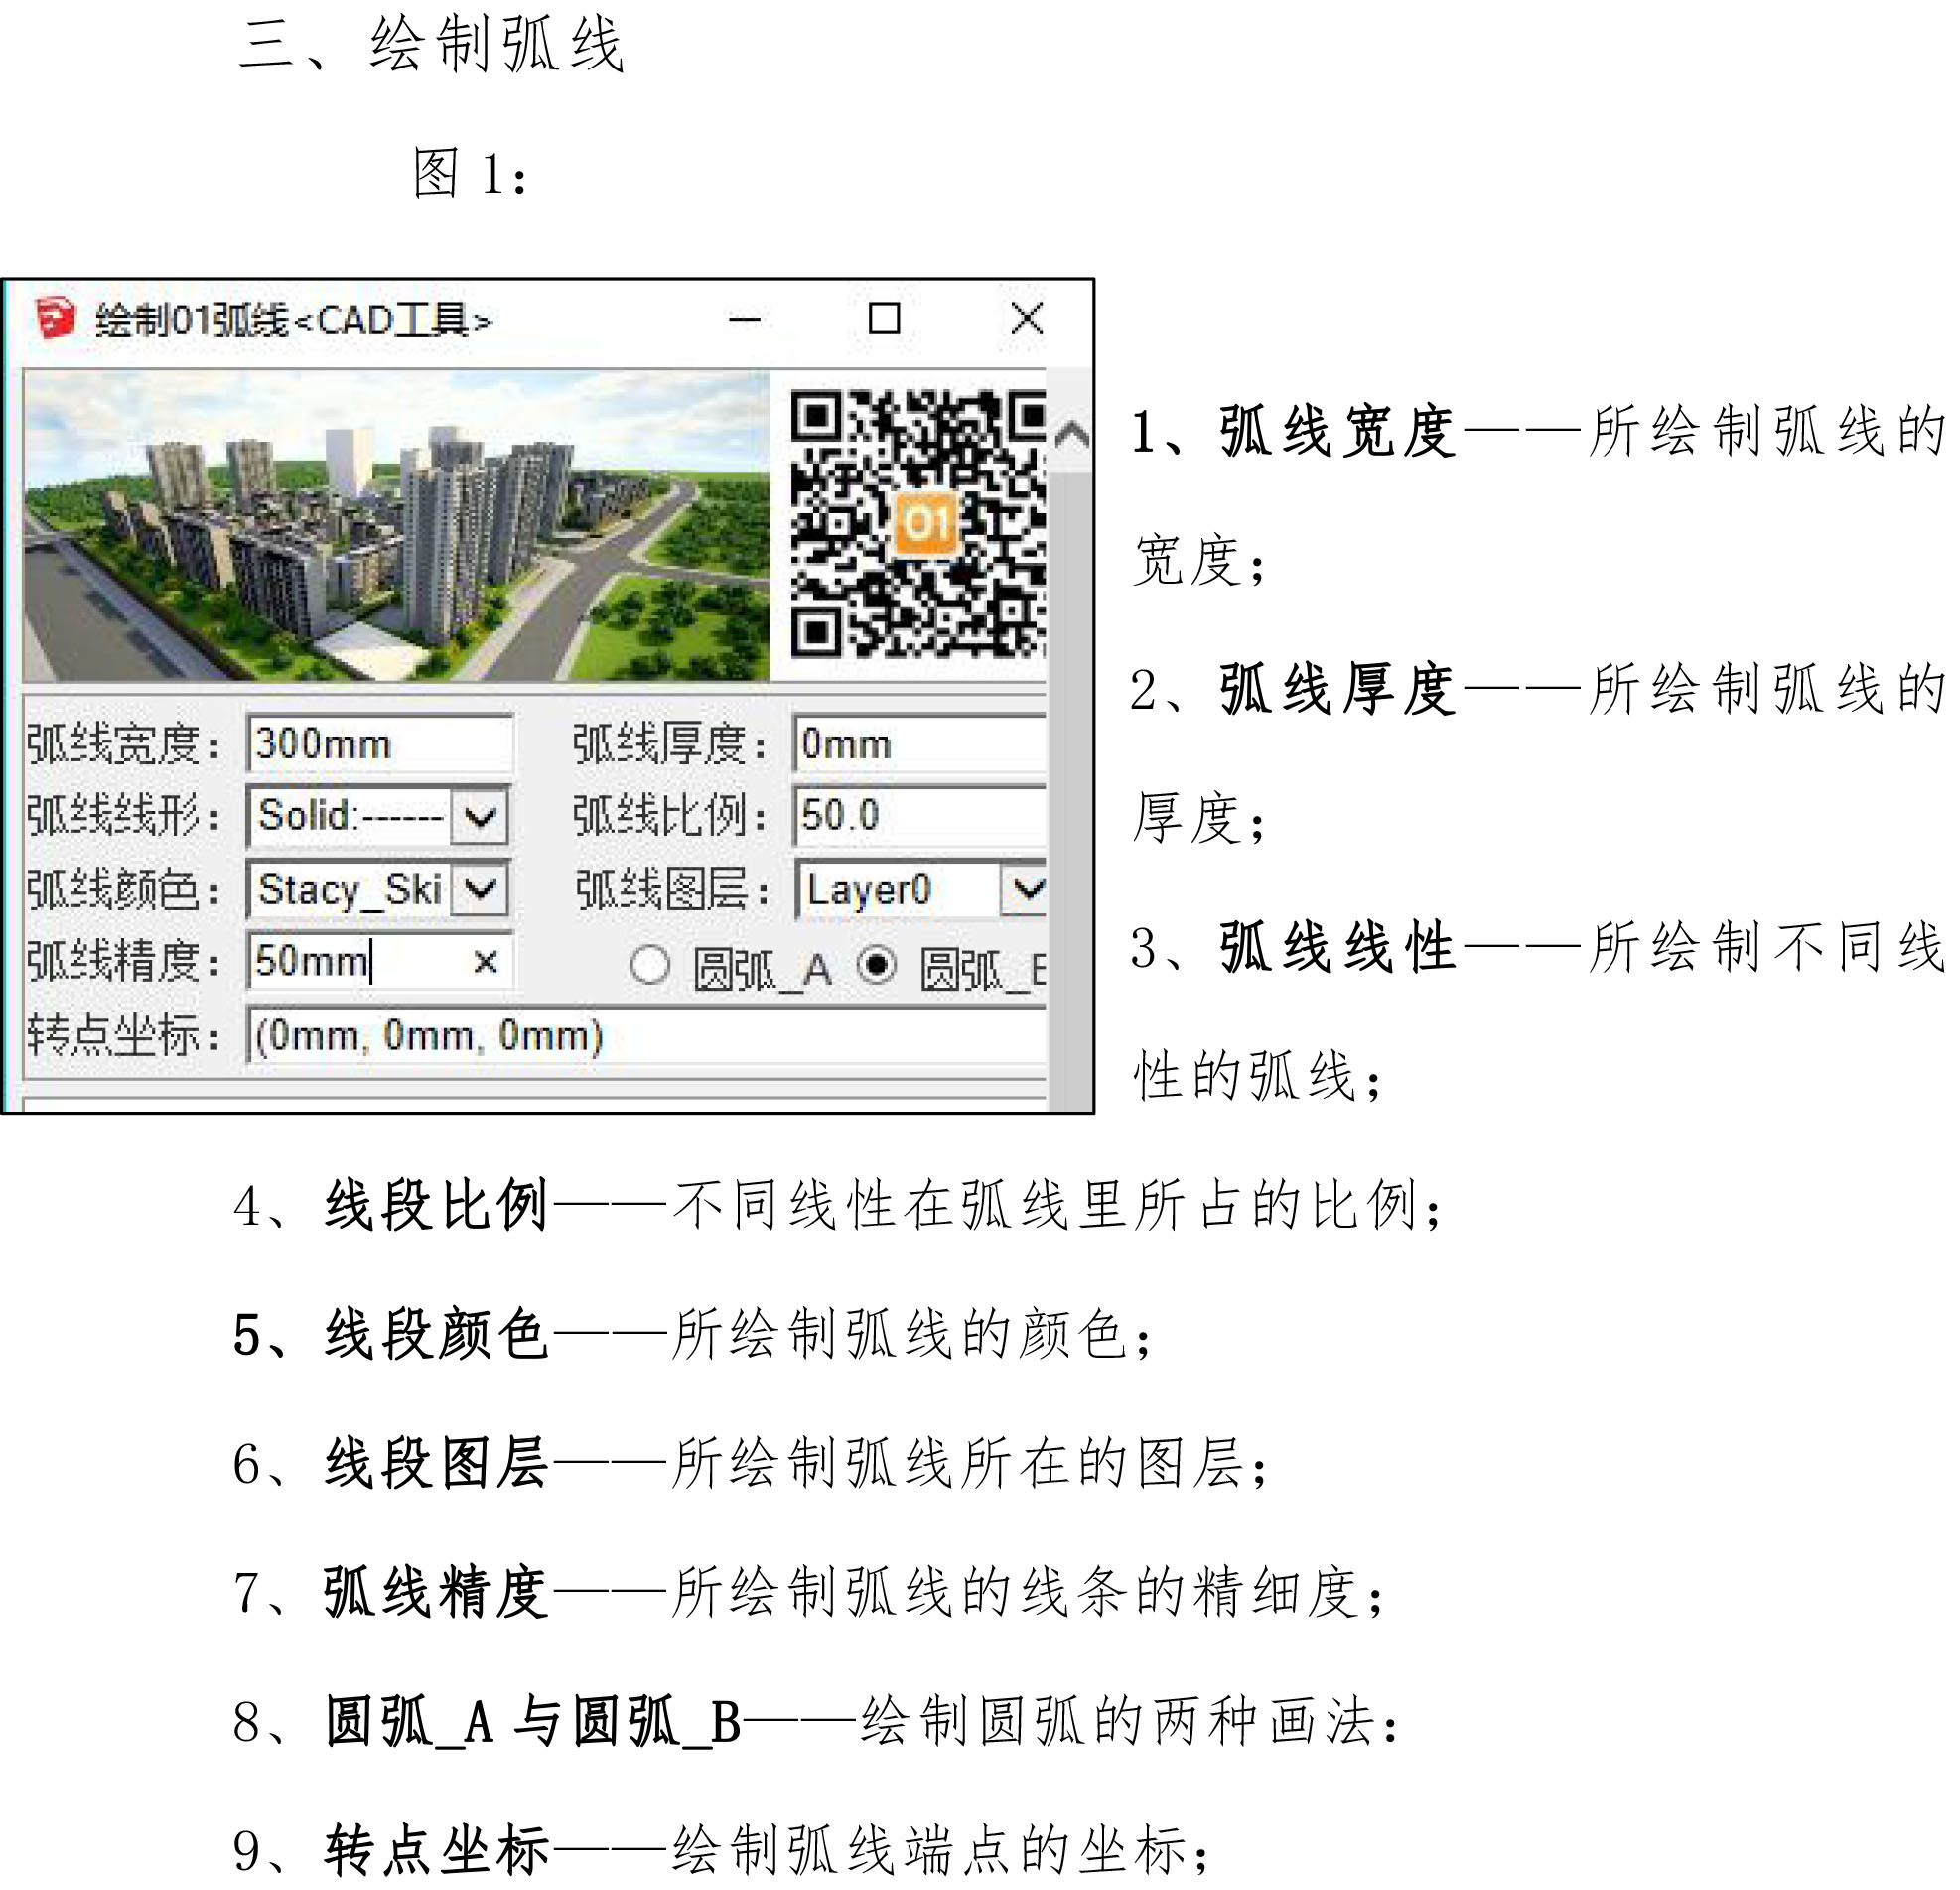This screenshot has height=1890, width=1960.
Task: Click the 弧线颜色 label in the dialog
Action: (x=124, y=889)
